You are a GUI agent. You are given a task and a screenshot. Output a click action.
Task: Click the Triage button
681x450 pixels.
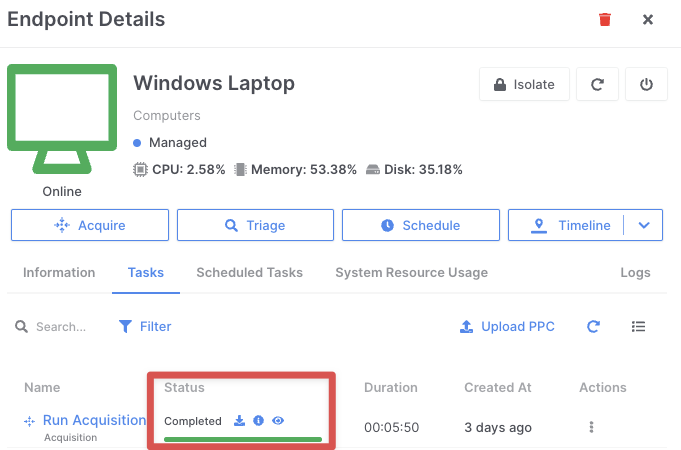point(255,226)
